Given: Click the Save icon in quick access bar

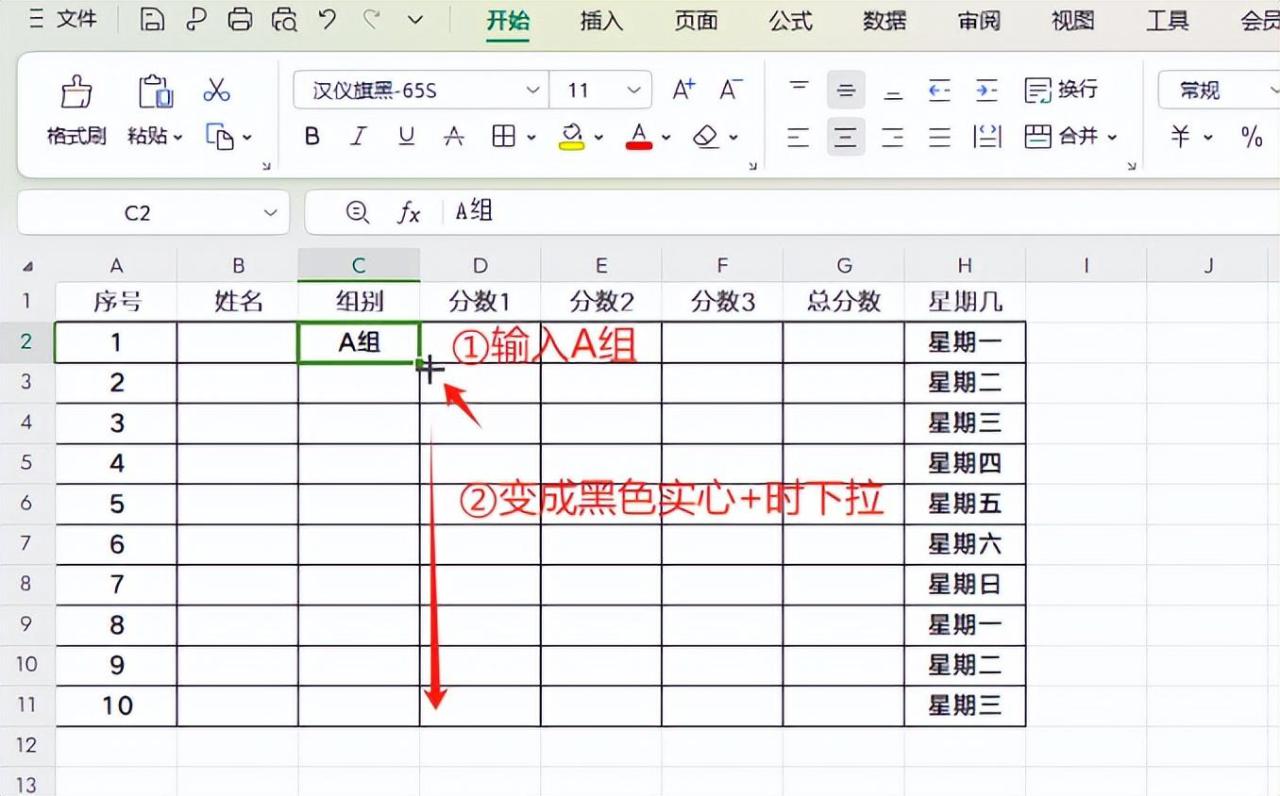Looking at the screenshot, I should tap(152, 19).
